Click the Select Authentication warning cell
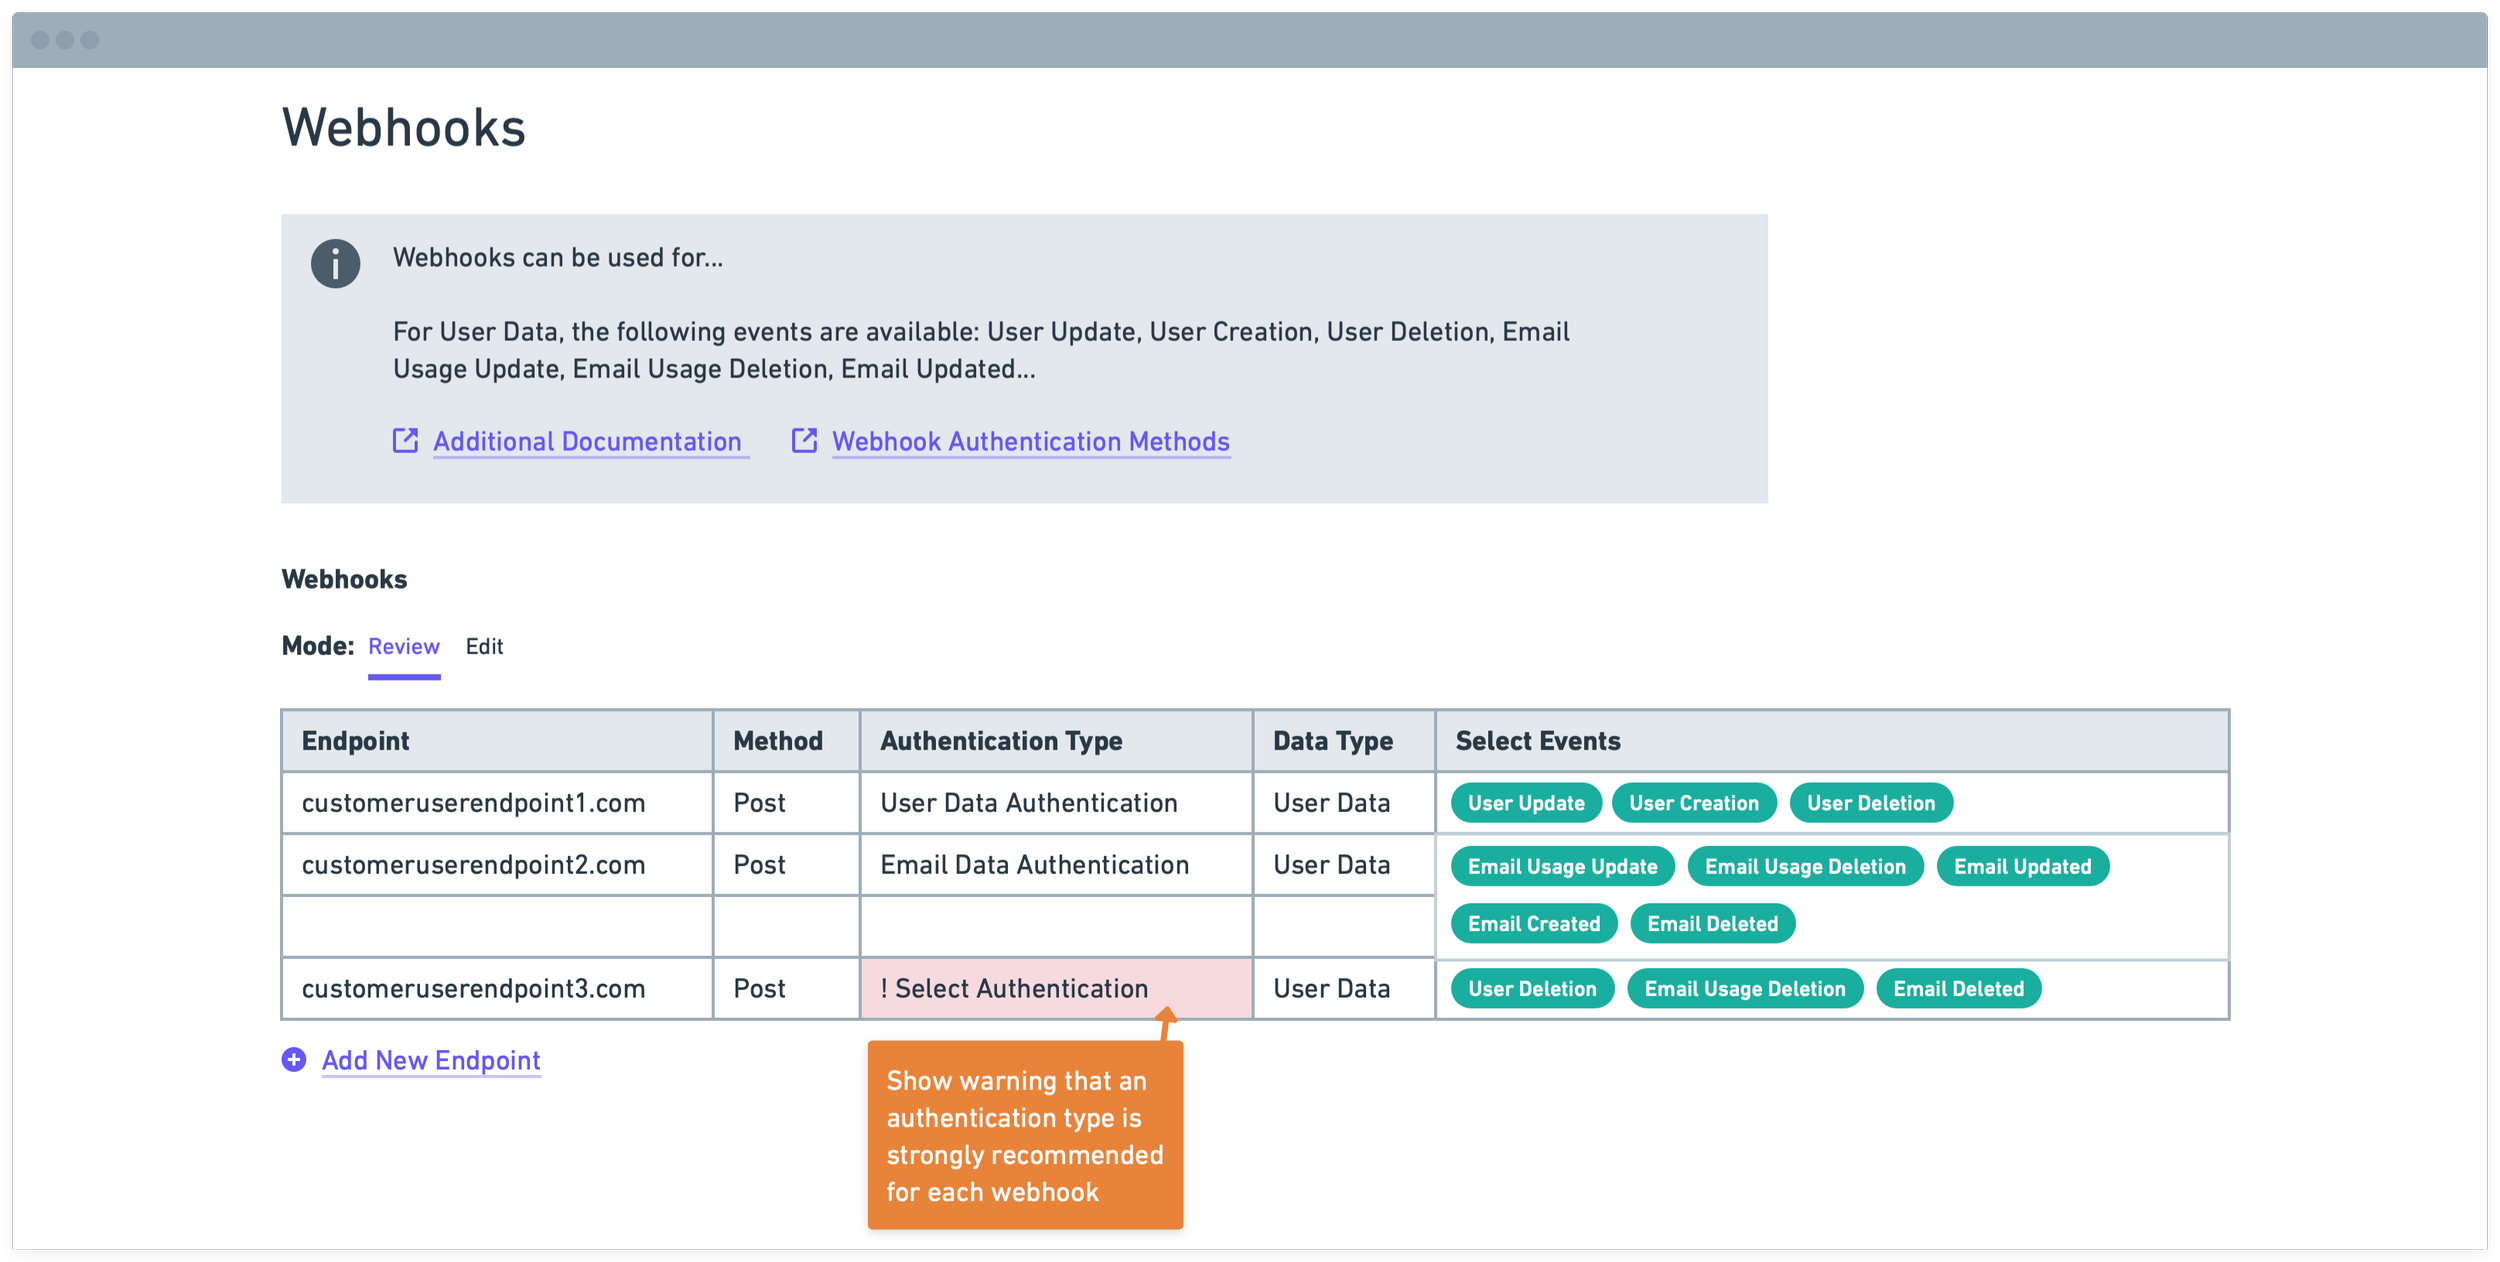The height and width of the screenshot is (1262, 2500). [1055, 989]
